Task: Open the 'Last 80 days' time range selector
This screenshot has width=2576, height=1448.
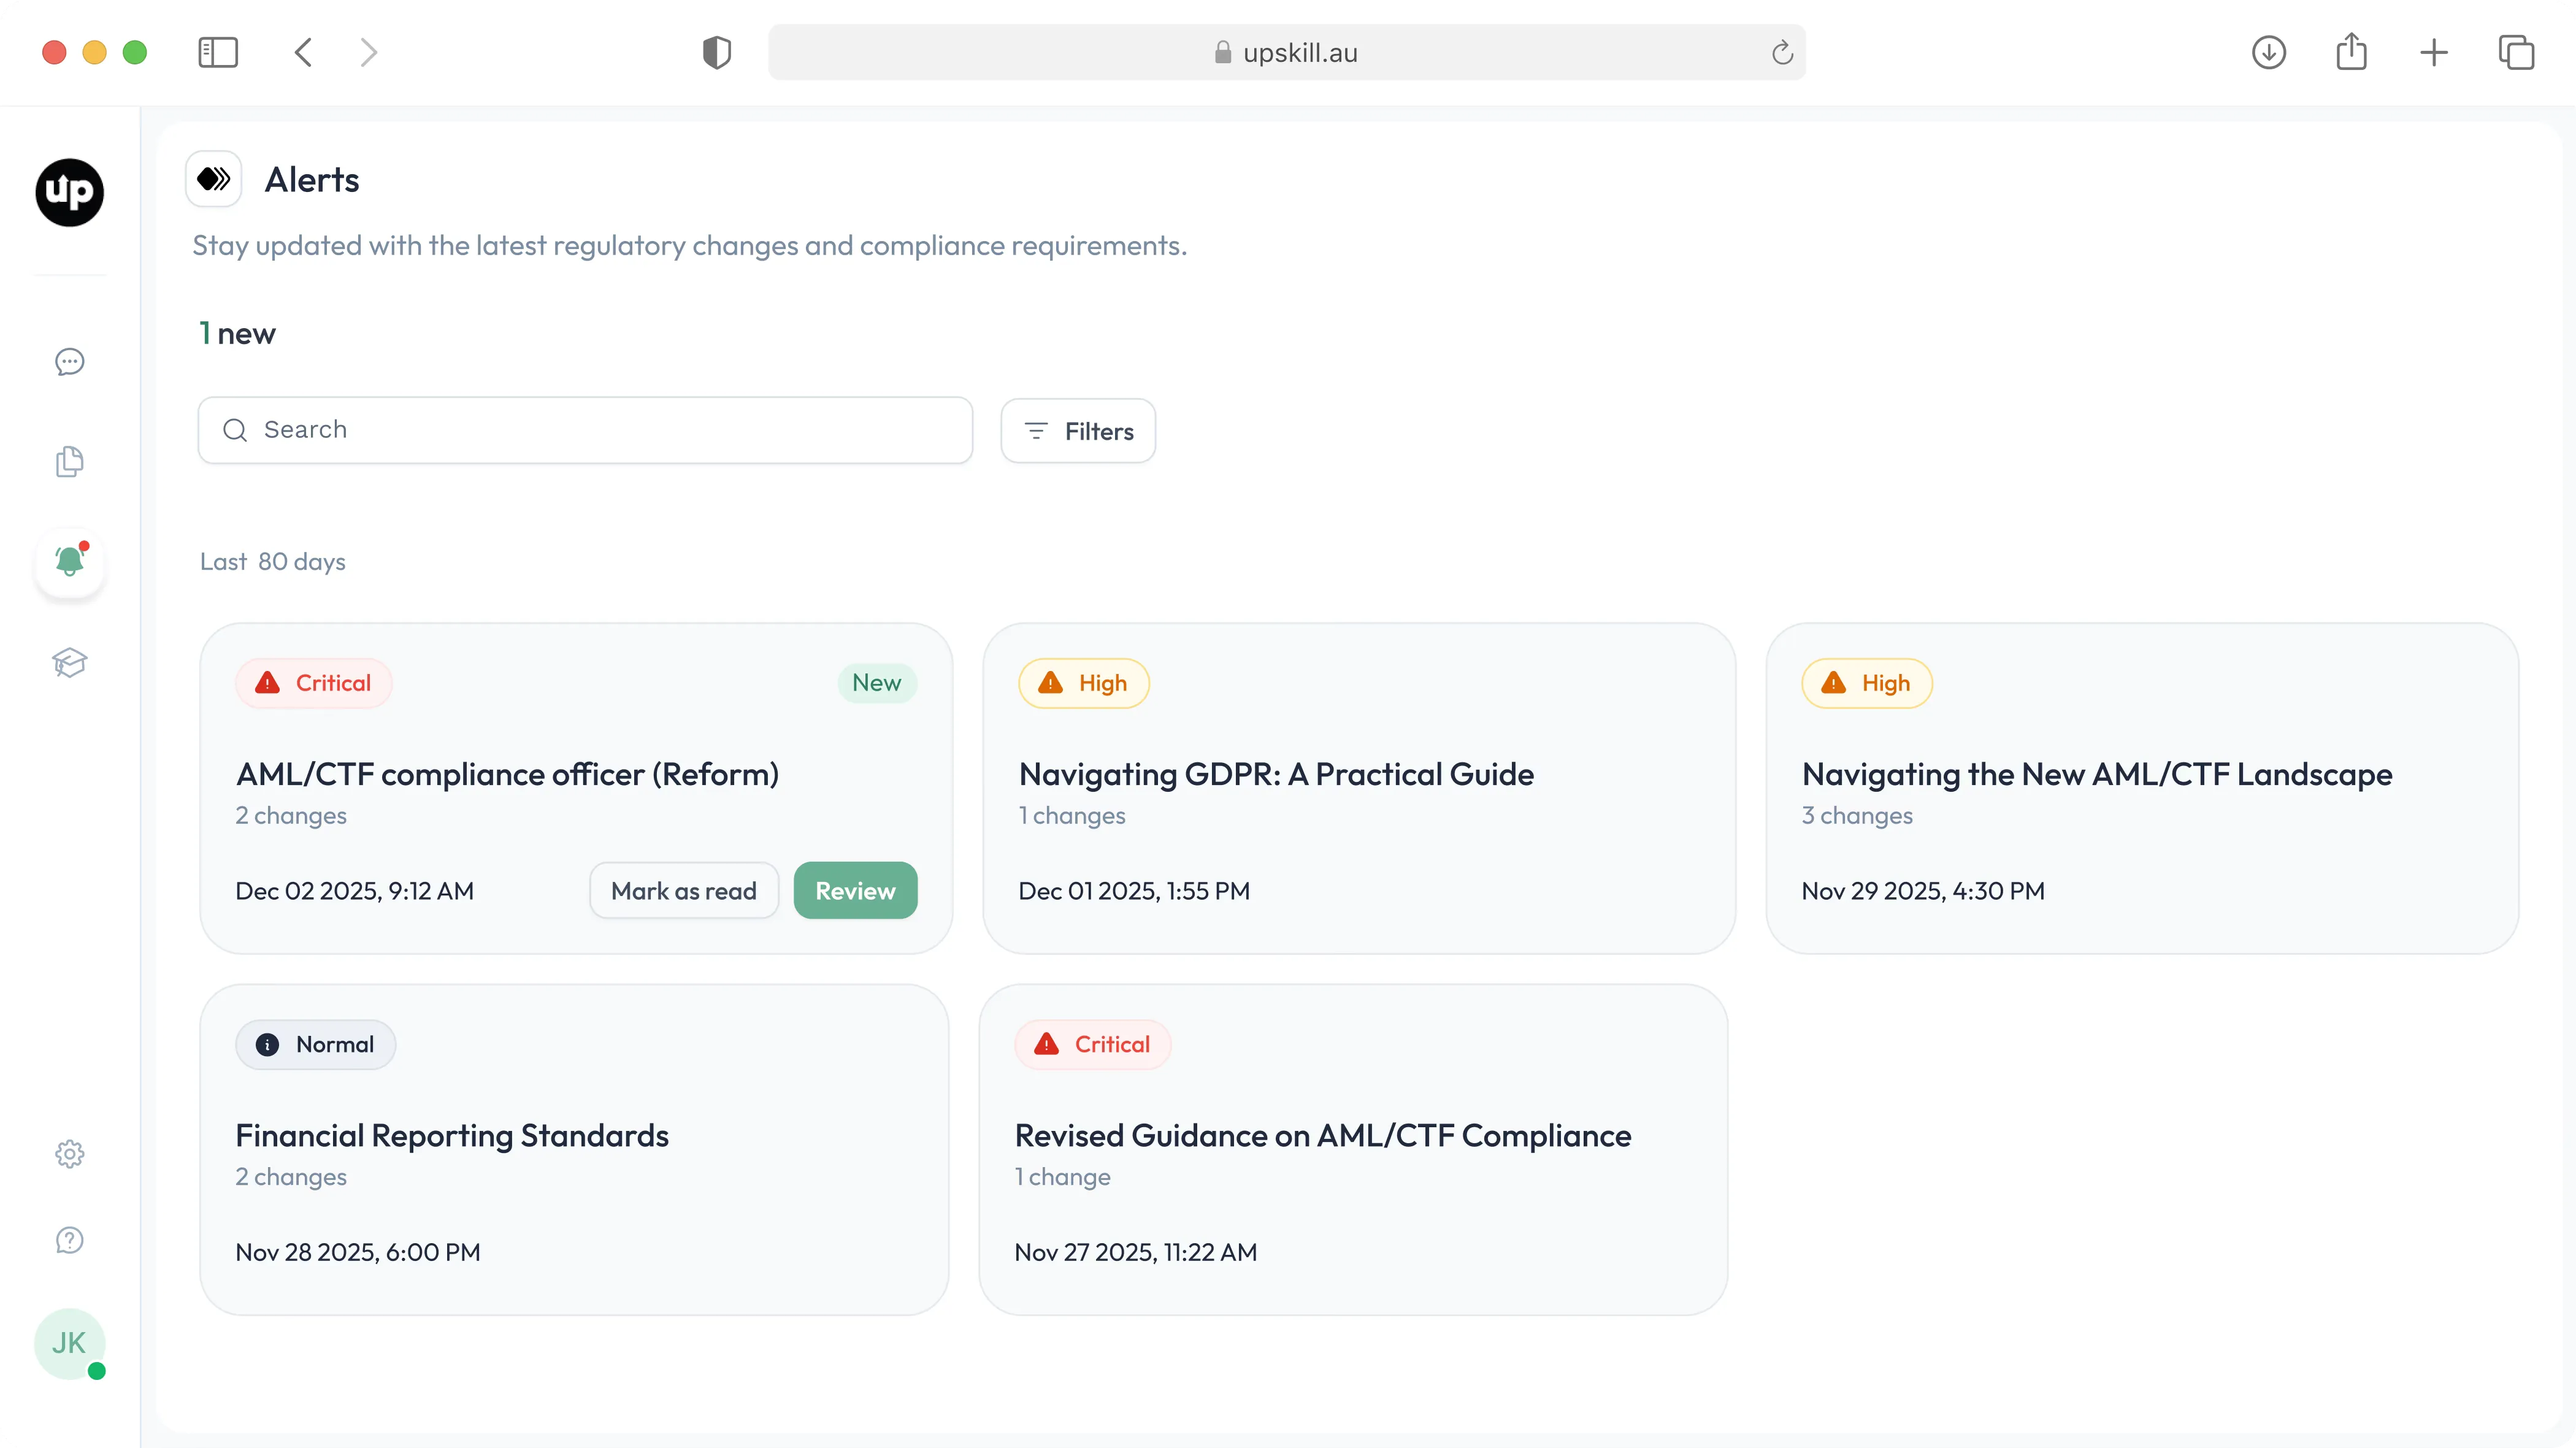Action: tap(272, 561)
